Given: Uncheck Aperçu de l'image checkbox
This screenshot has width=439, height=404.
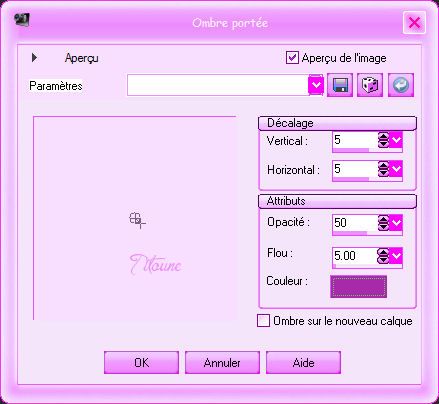Looking at the screenshot, I should click(292, 58).
